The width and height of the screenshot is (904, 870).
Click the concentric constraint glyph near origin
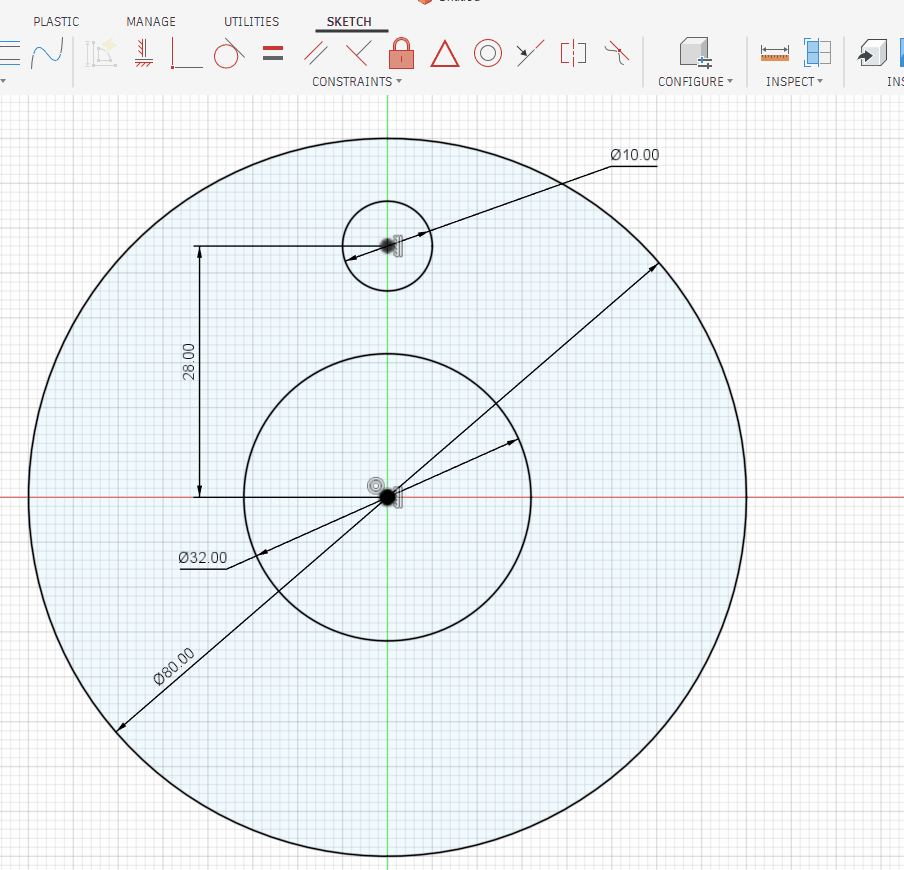[375, 485]
